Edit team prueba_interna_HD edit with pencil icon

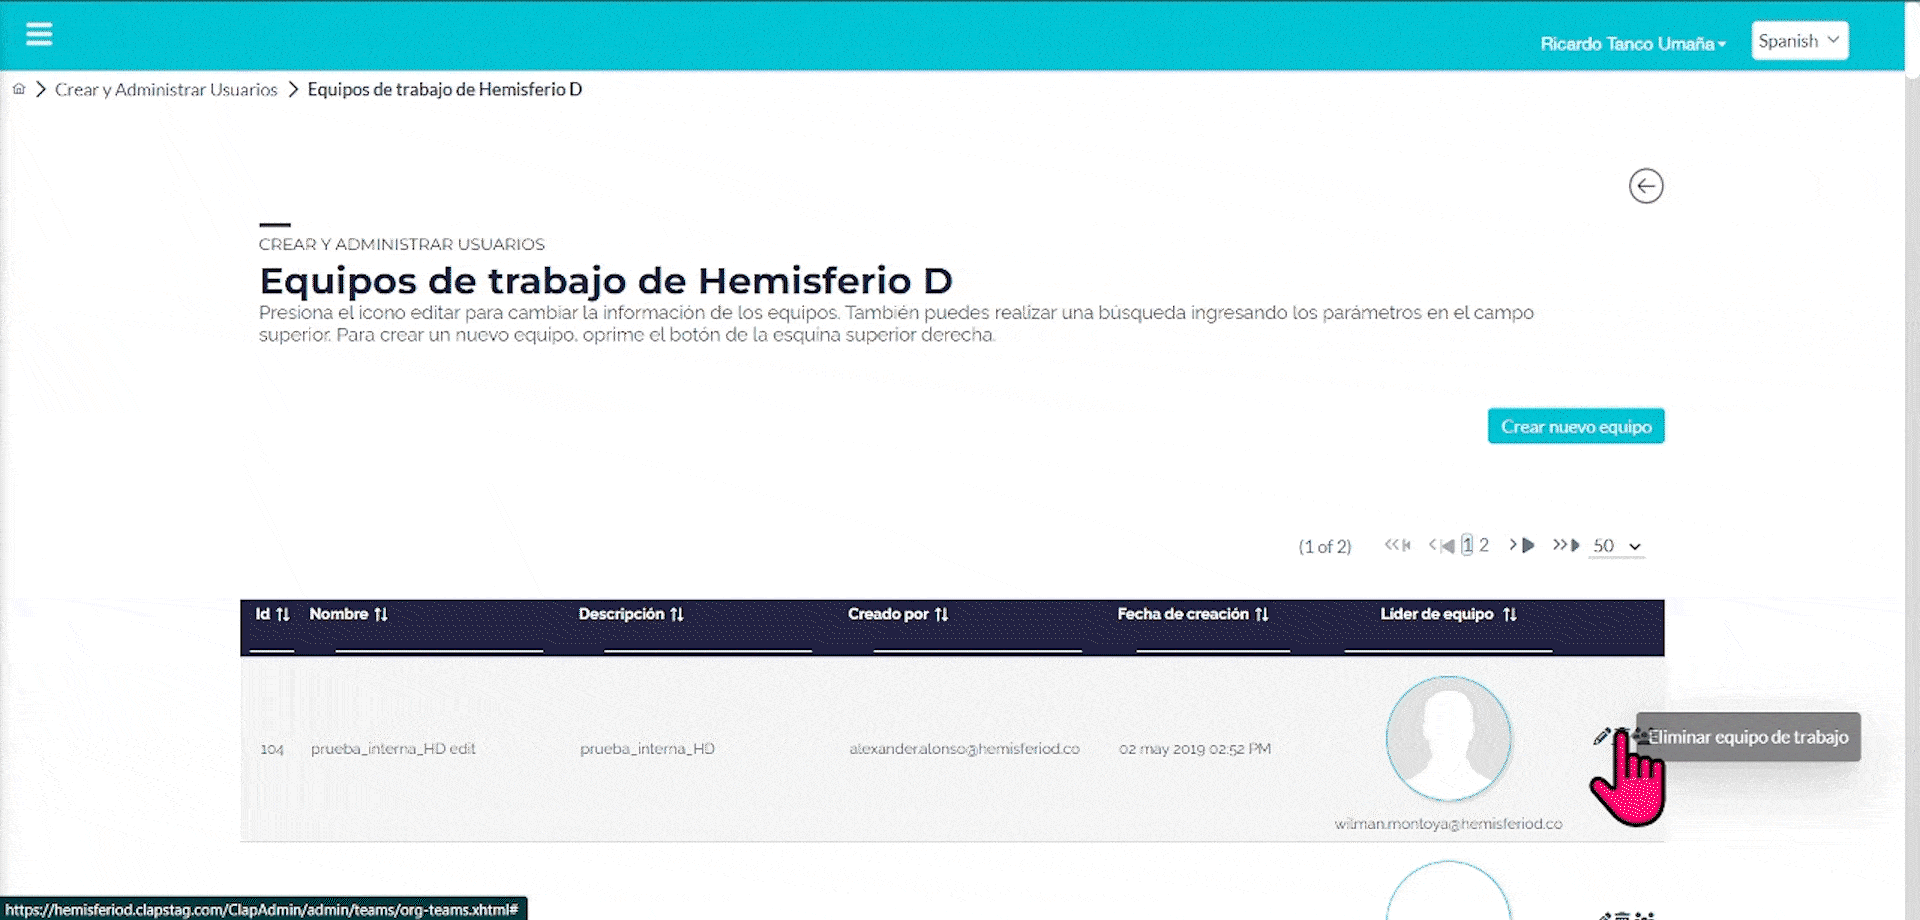[1601, 737]
